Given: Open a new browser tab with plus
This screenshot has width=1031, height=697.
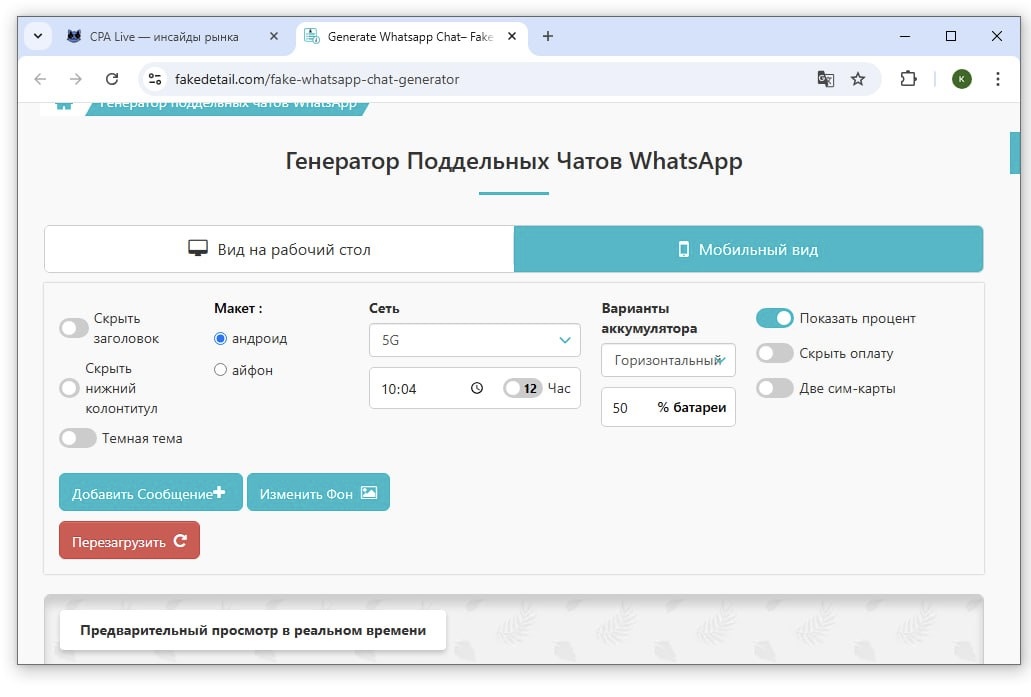Looking at the screenshot, I should point(548,36).
